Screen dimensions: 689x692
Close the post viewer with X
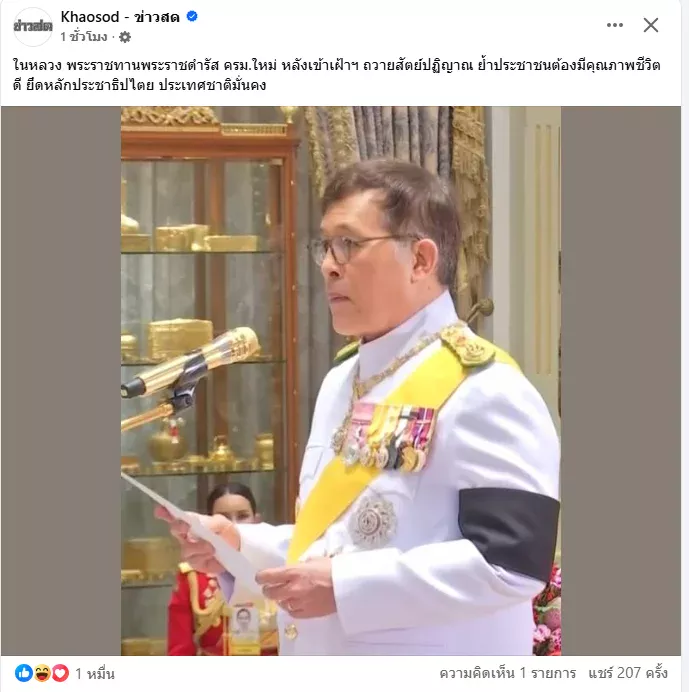pos(651,25)
